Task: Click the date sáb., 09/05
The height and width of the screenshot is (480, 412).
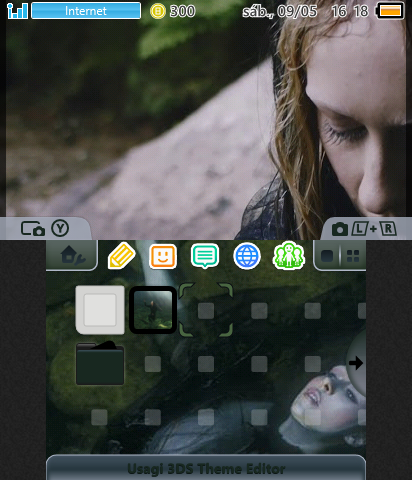Action: click(x=280, y=12)
